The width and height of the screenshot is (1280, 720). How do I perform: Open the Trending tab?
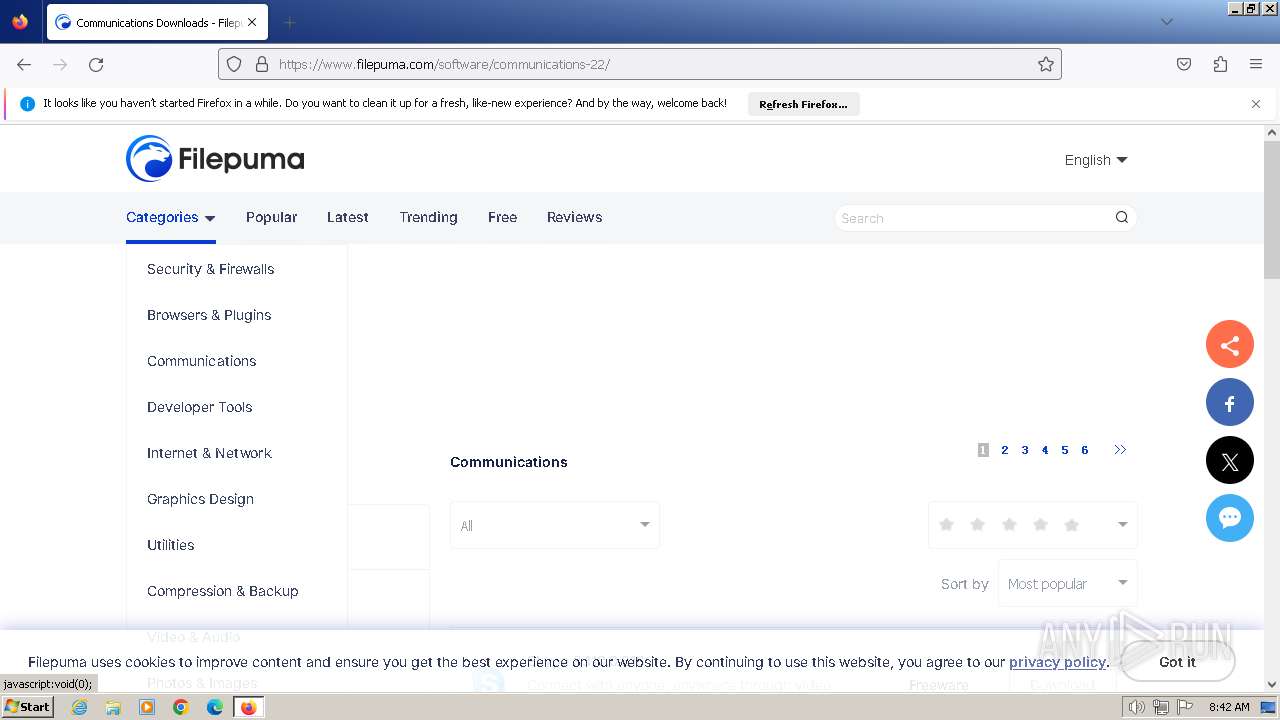(x=428, y=217)
